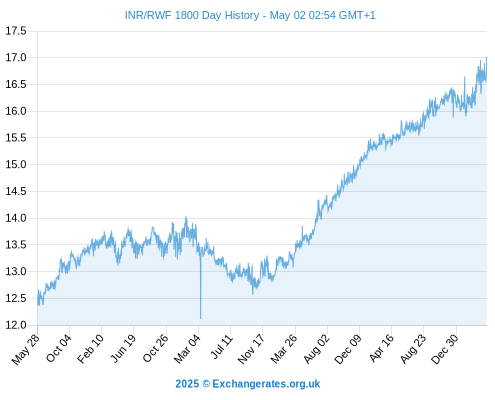495x400 pixels.
Task: Click the 12.0 y-axis value label
Action: [16, 325]
